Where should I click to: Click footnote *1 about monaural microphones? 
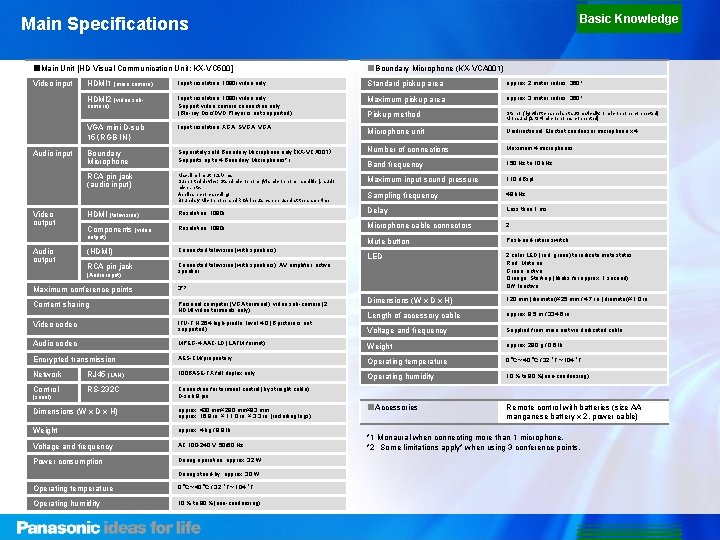465,438
